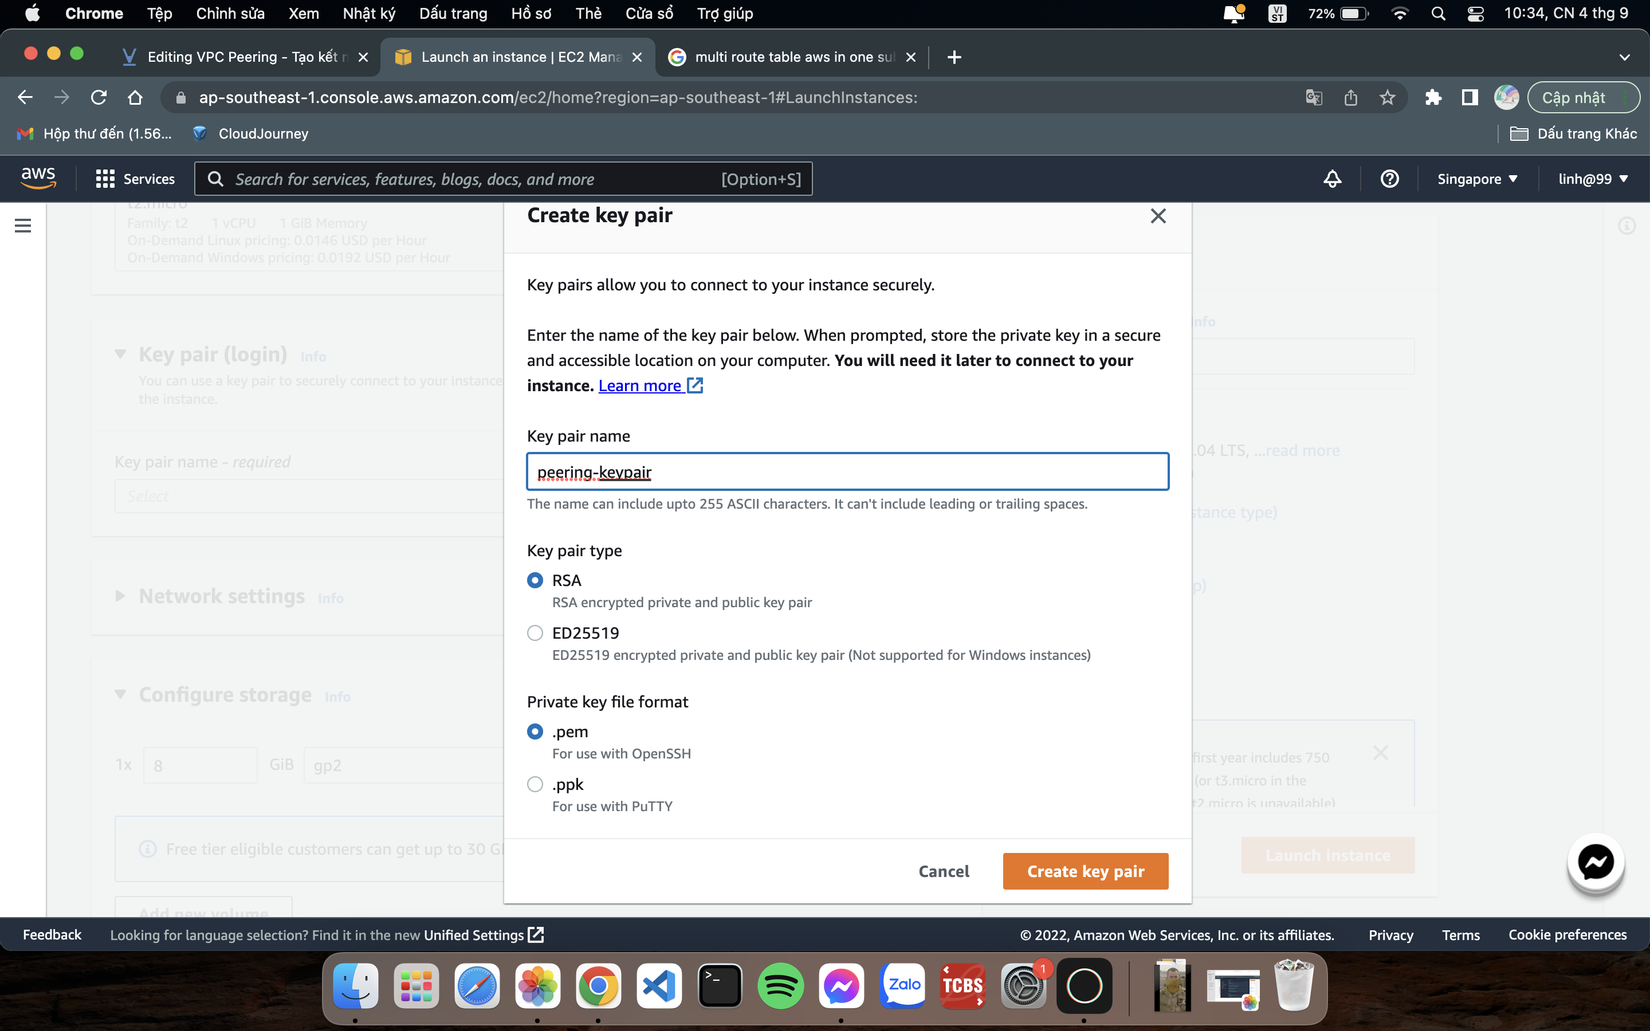This screenshot has width=1650, height=1031.
Task: Open the Dấu trang menu
Action: [x=453, y=13]
